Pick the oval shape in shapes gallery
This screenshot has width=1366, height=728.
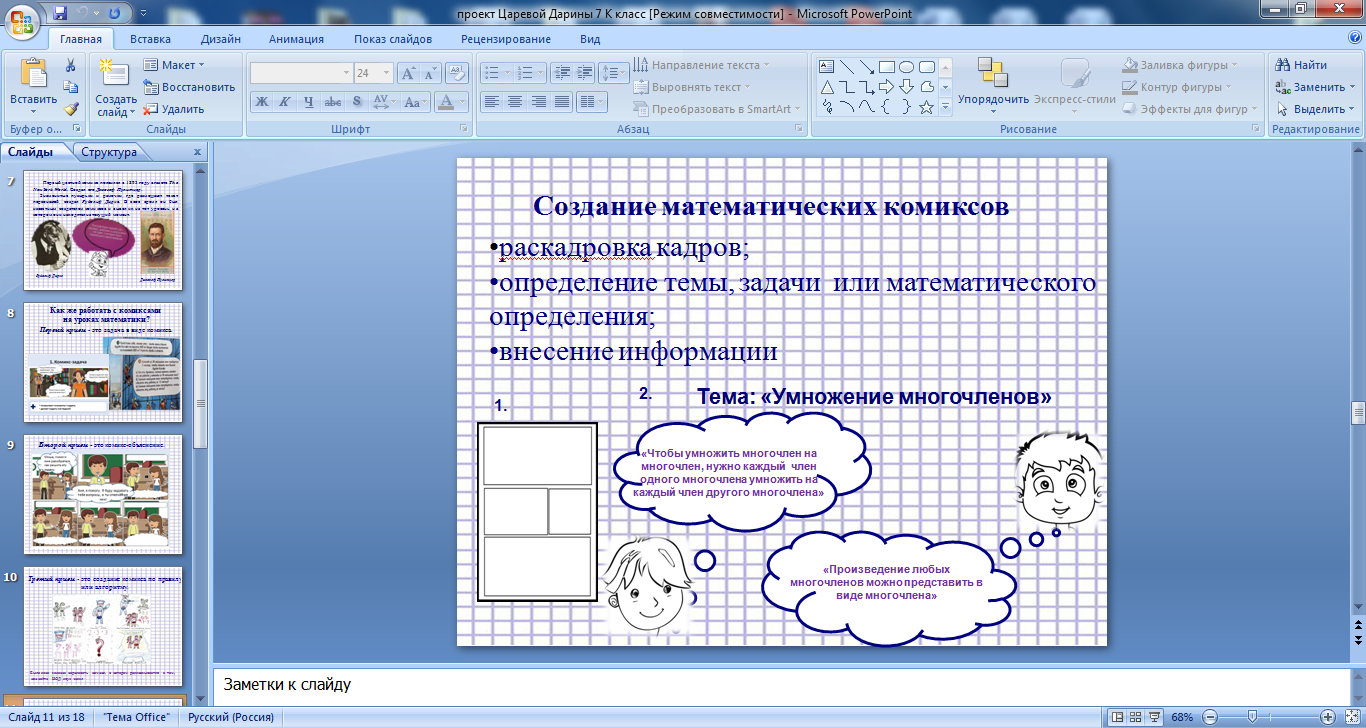(906, 67)
